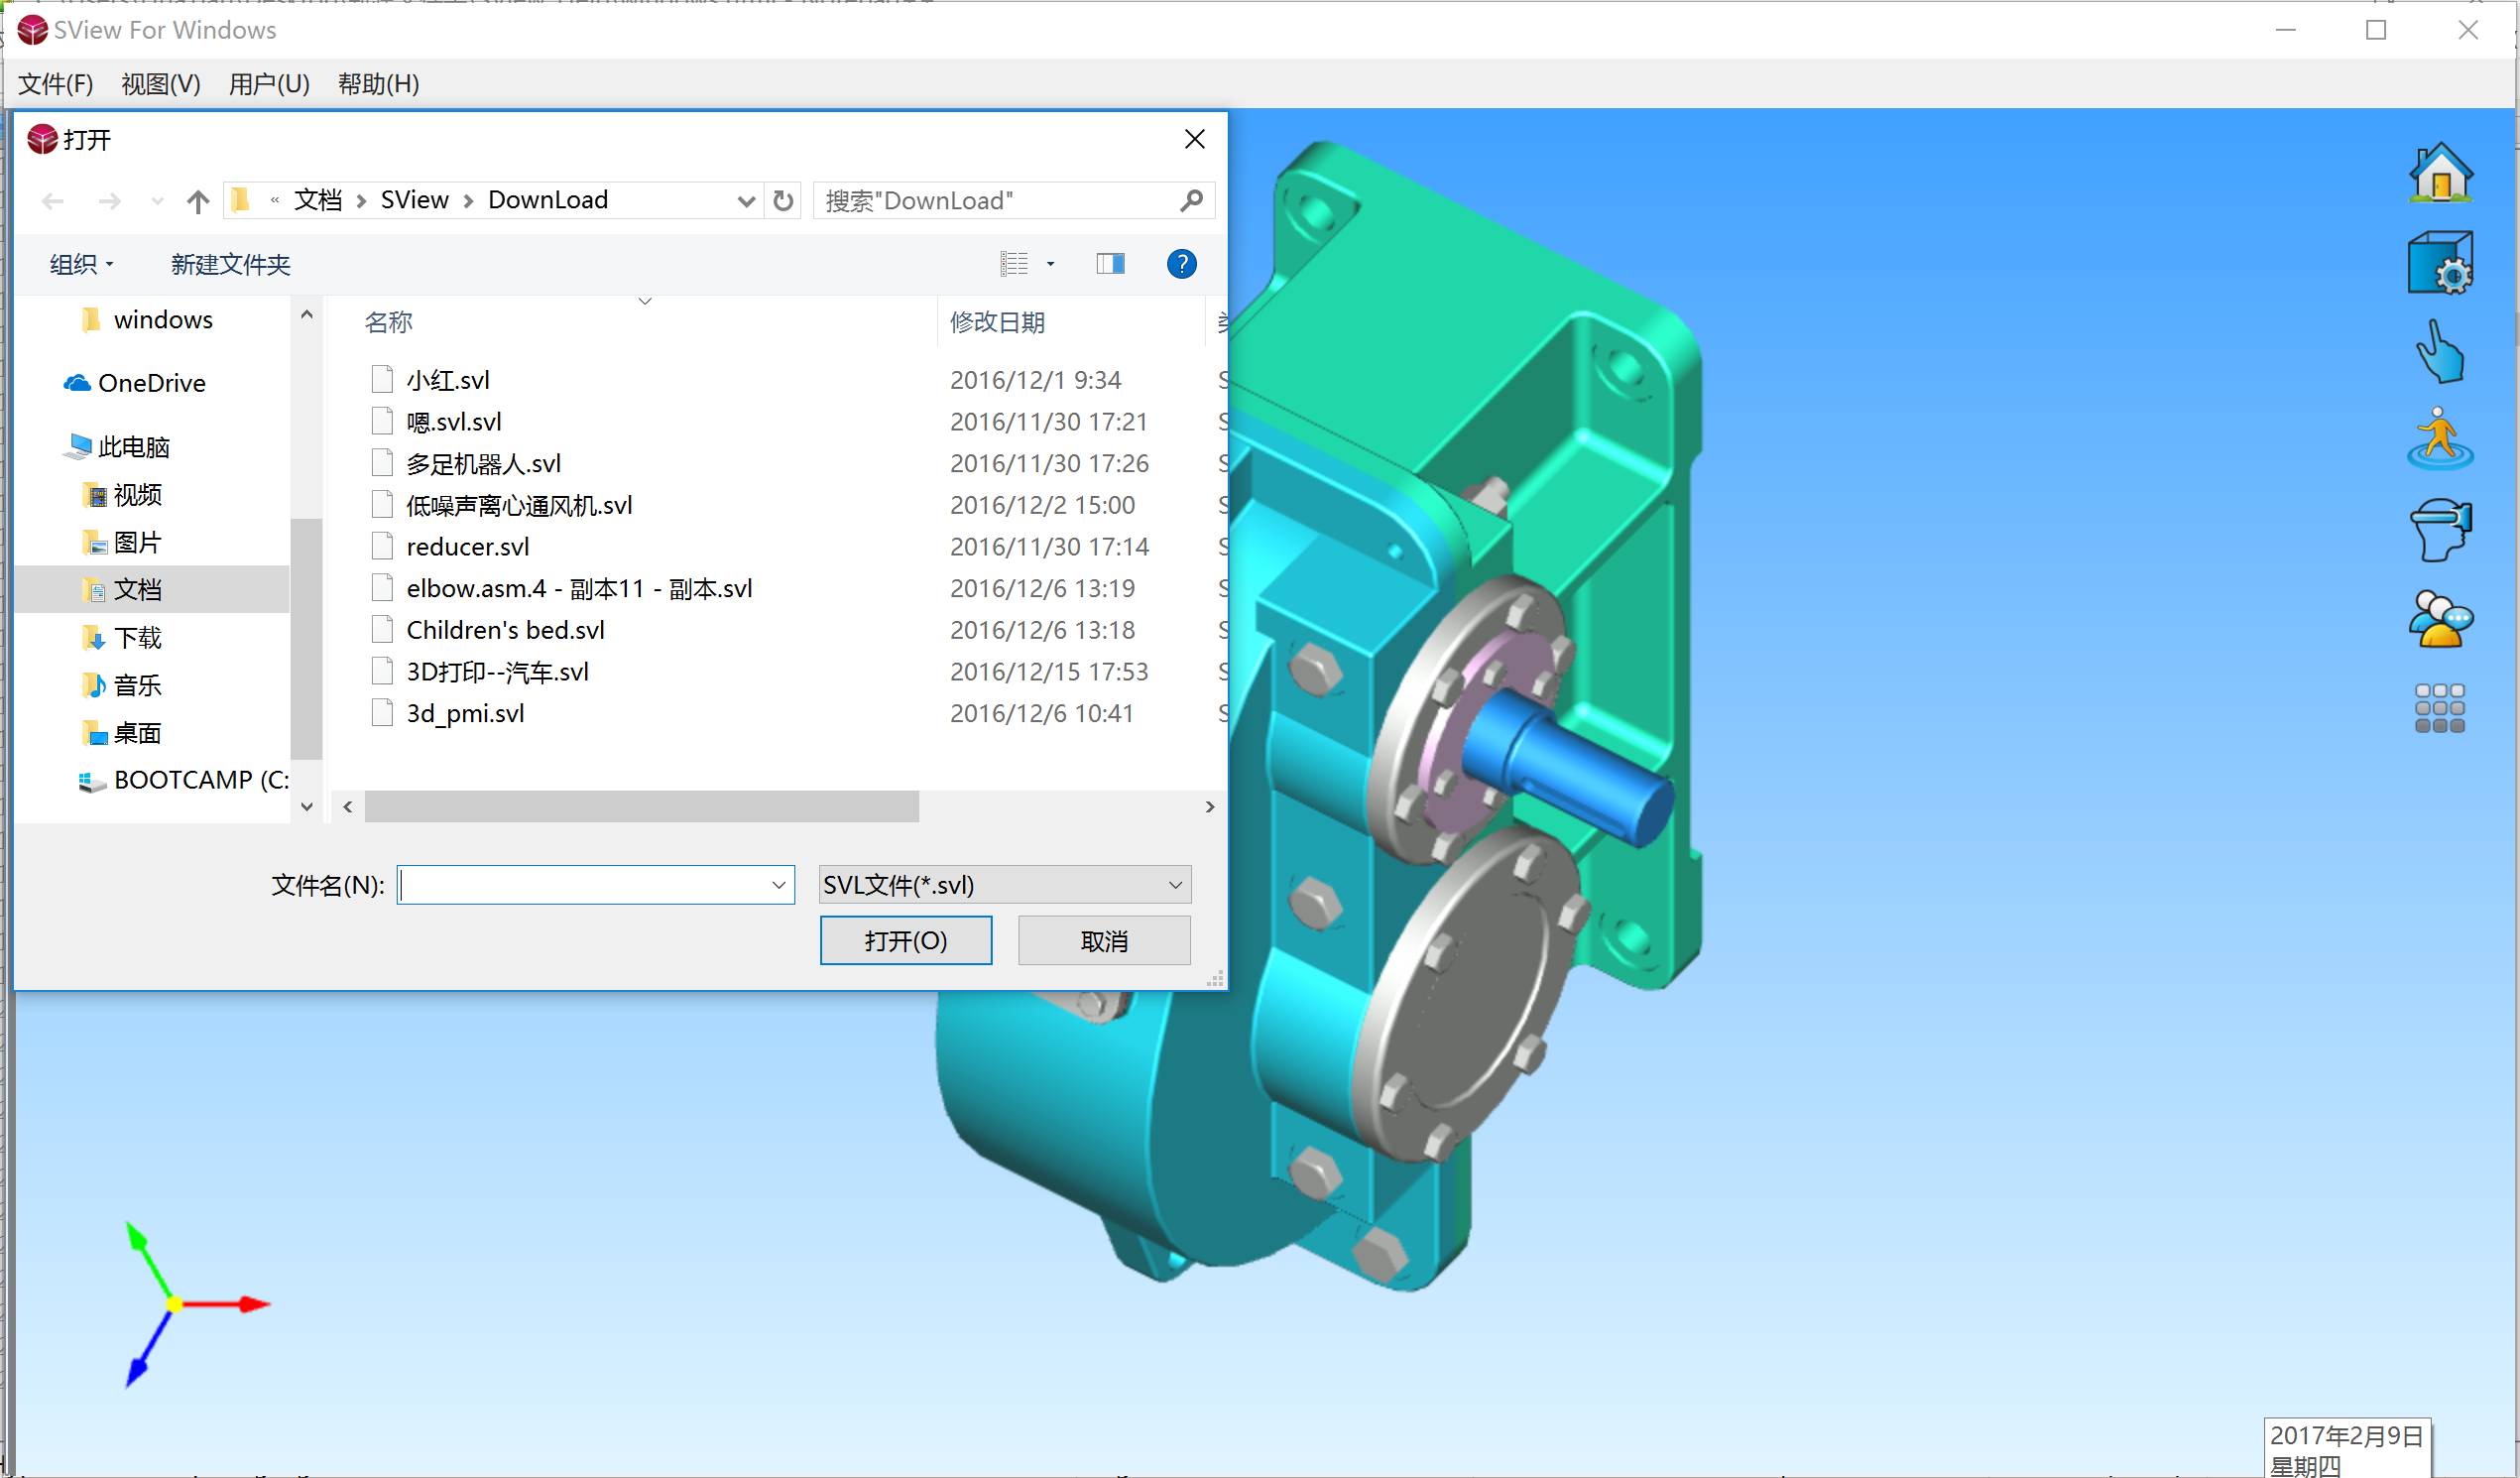Expand the address bar path history
Screen dimensions: 2520x1478
[x=745, y=201]
